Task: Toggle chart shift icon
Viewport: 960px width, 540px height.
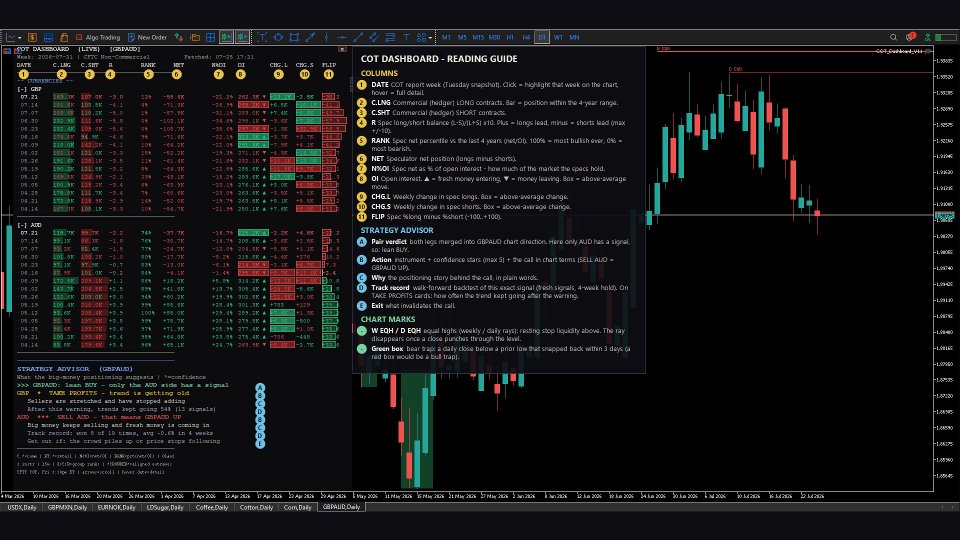Action: (242, 37)
